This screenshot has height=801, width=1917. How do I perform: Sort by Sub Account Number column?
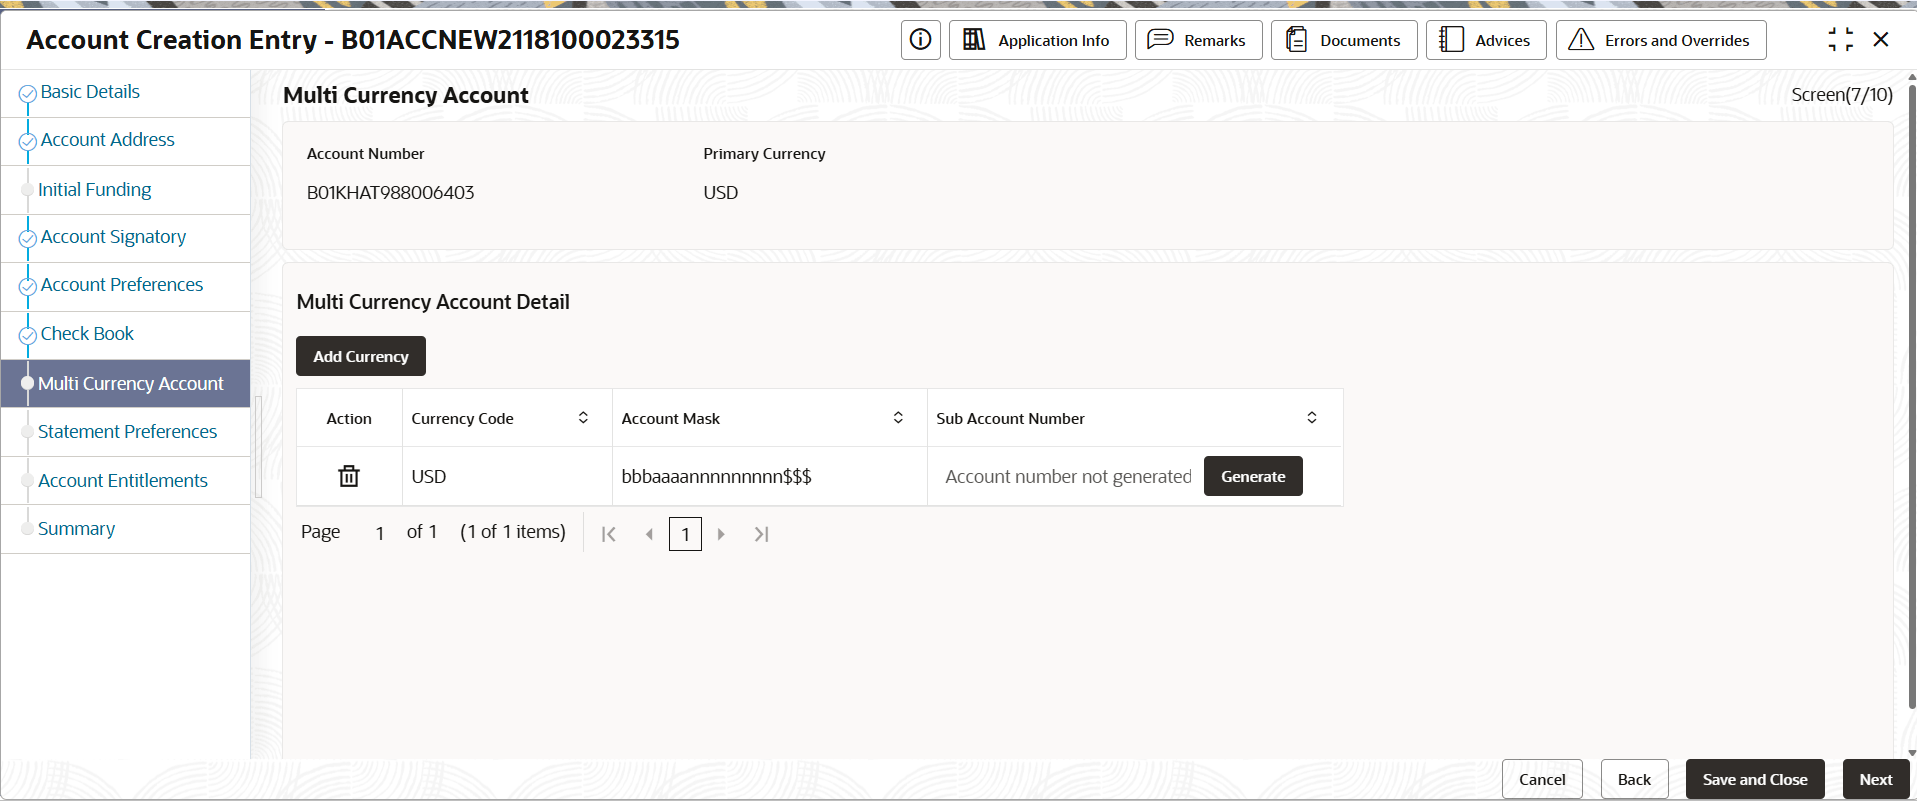1312,418
